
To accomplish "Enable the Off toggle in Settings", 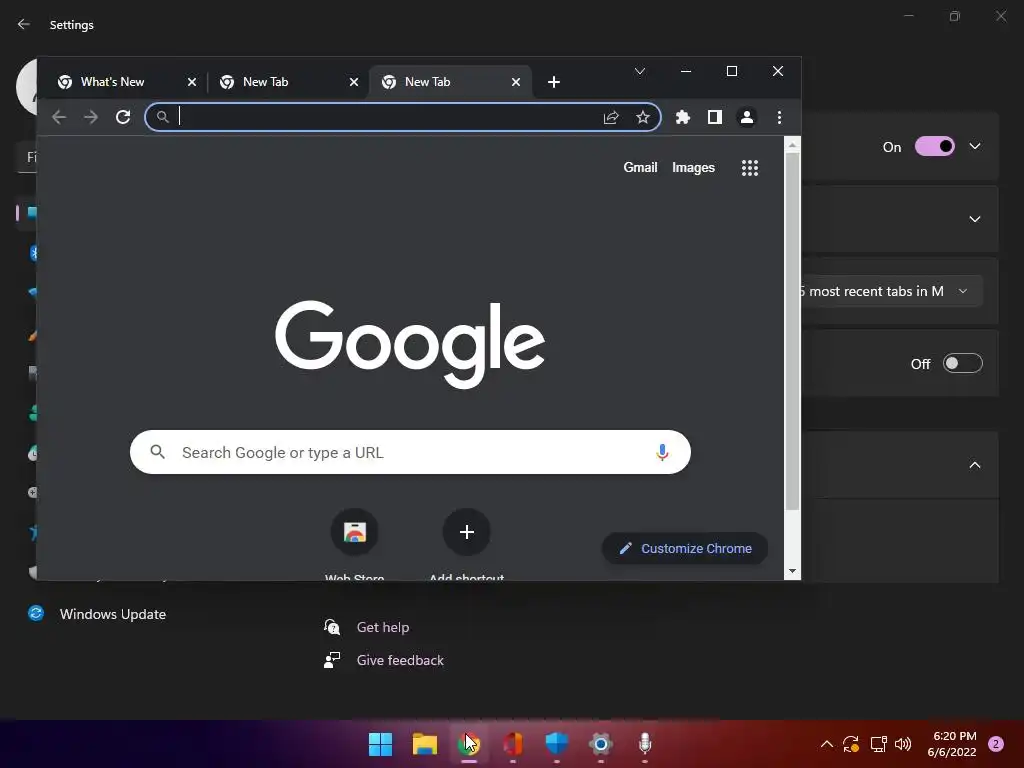I will coord(963,363).
